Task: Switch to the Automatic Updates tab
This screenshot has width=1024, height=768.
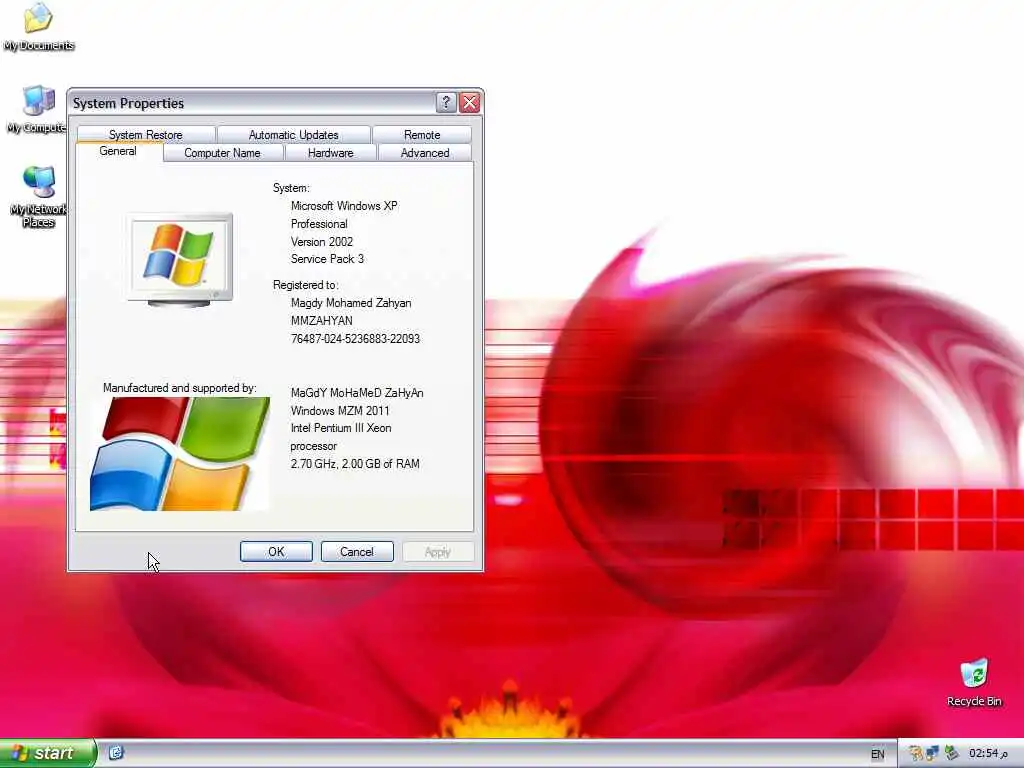Action: [x=293, y=135]
